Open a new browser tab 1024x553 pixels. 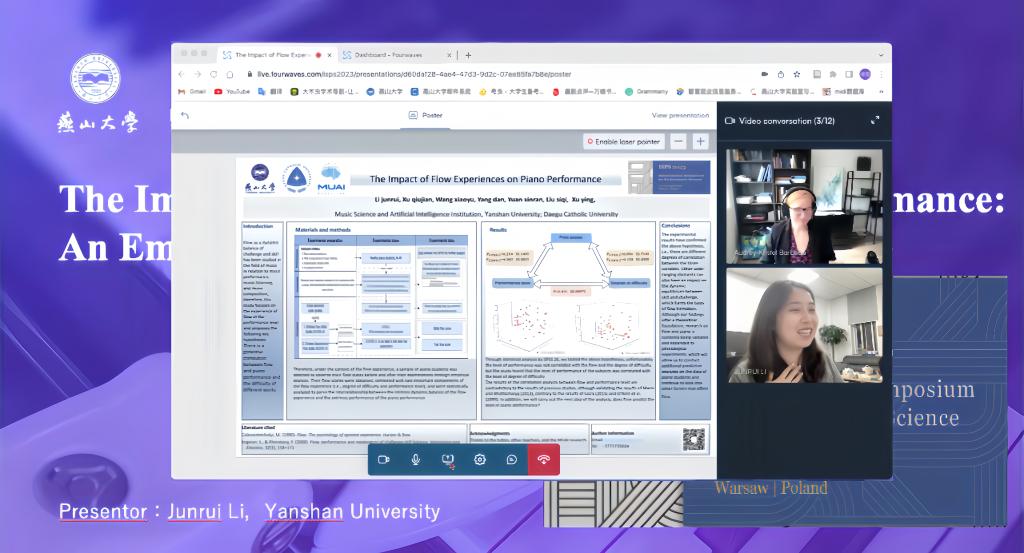468,55
